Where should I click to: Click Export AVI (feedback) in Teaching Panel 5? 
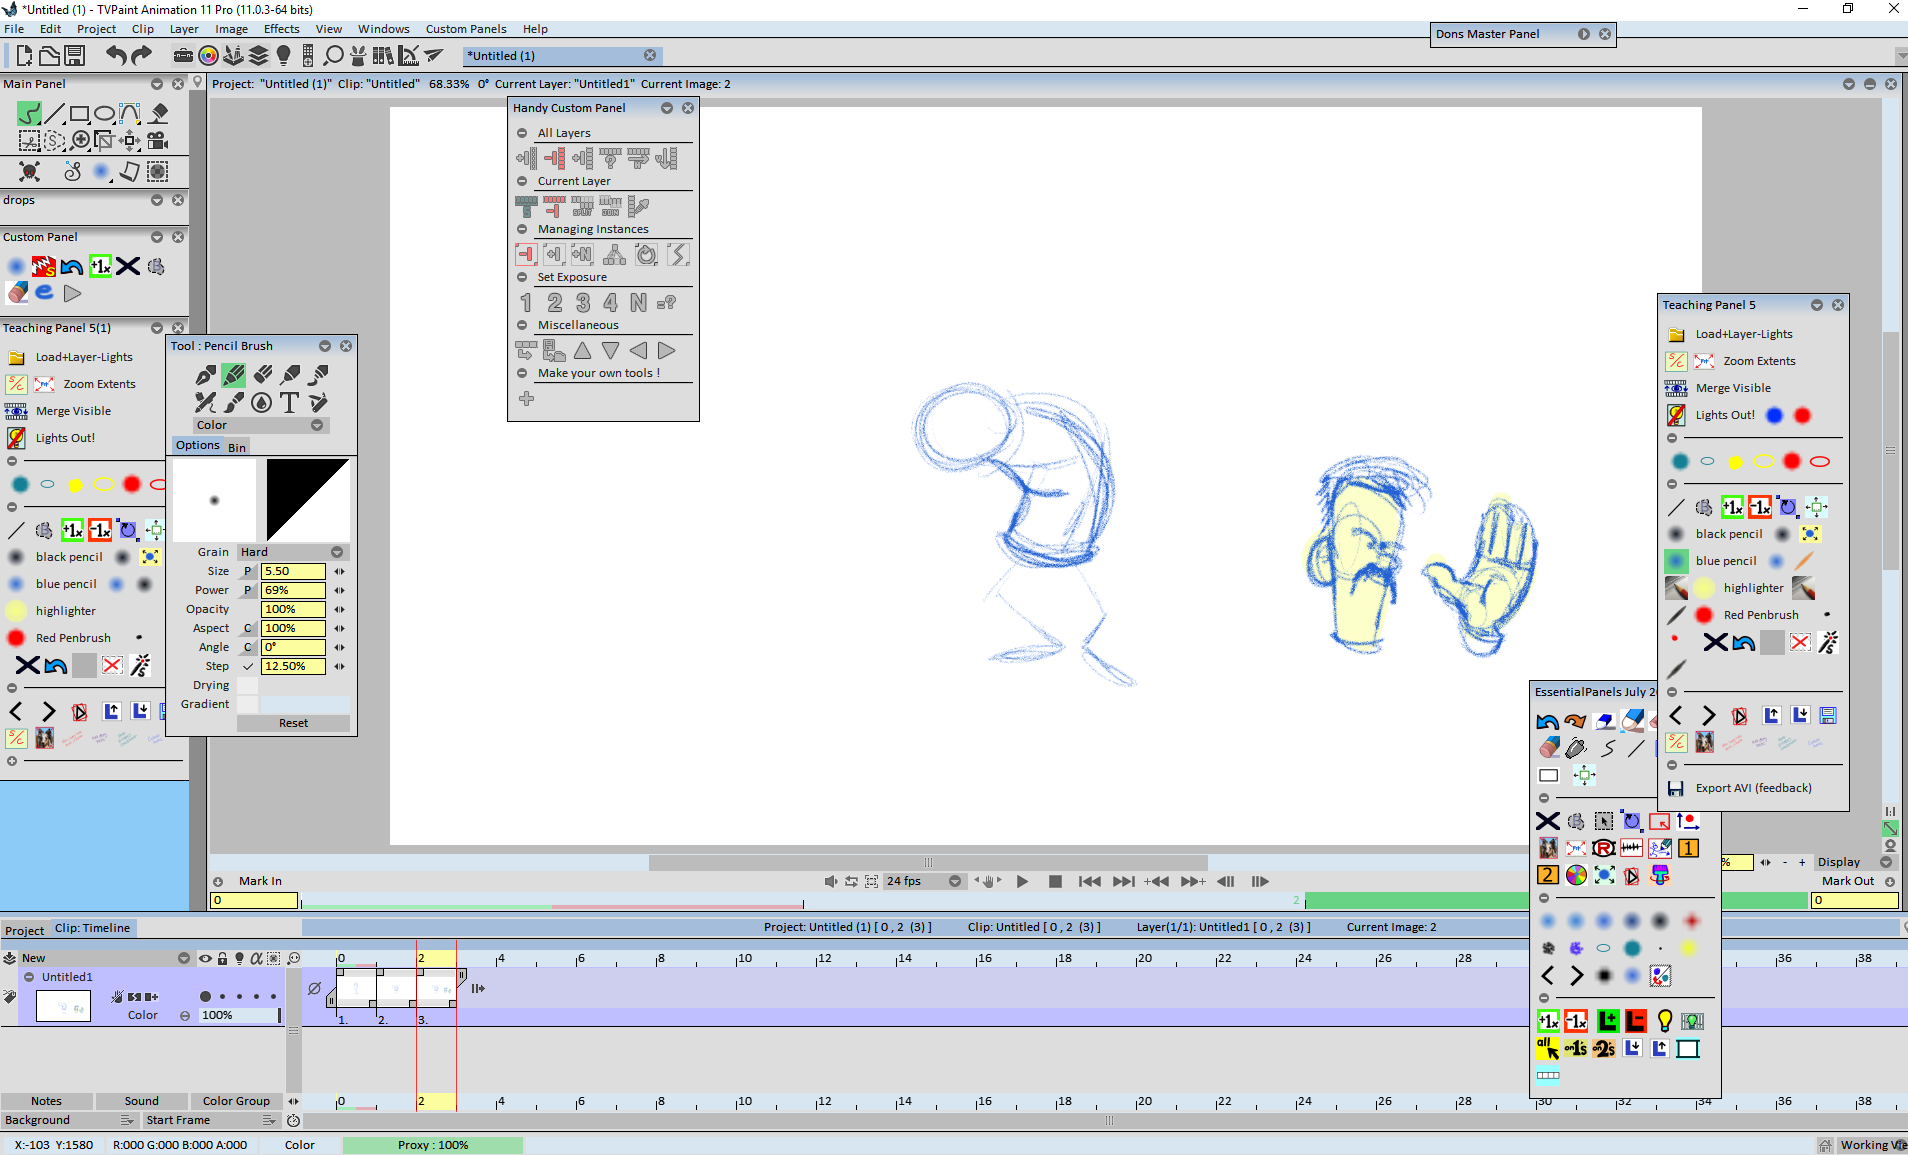[1753, 788]
